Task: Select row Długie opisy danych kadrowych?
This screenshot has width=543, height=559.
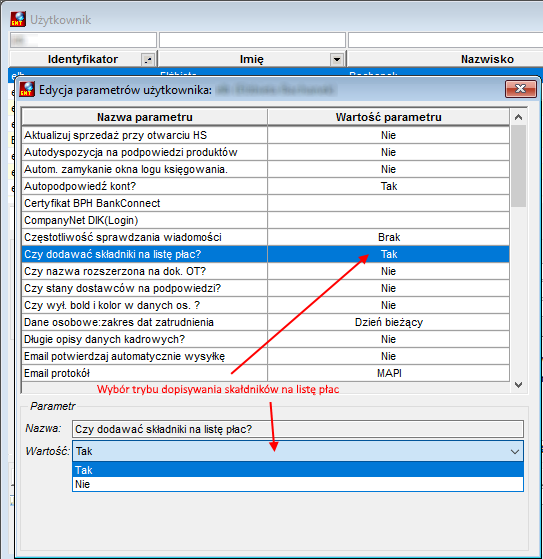Action: pos(265,339)
